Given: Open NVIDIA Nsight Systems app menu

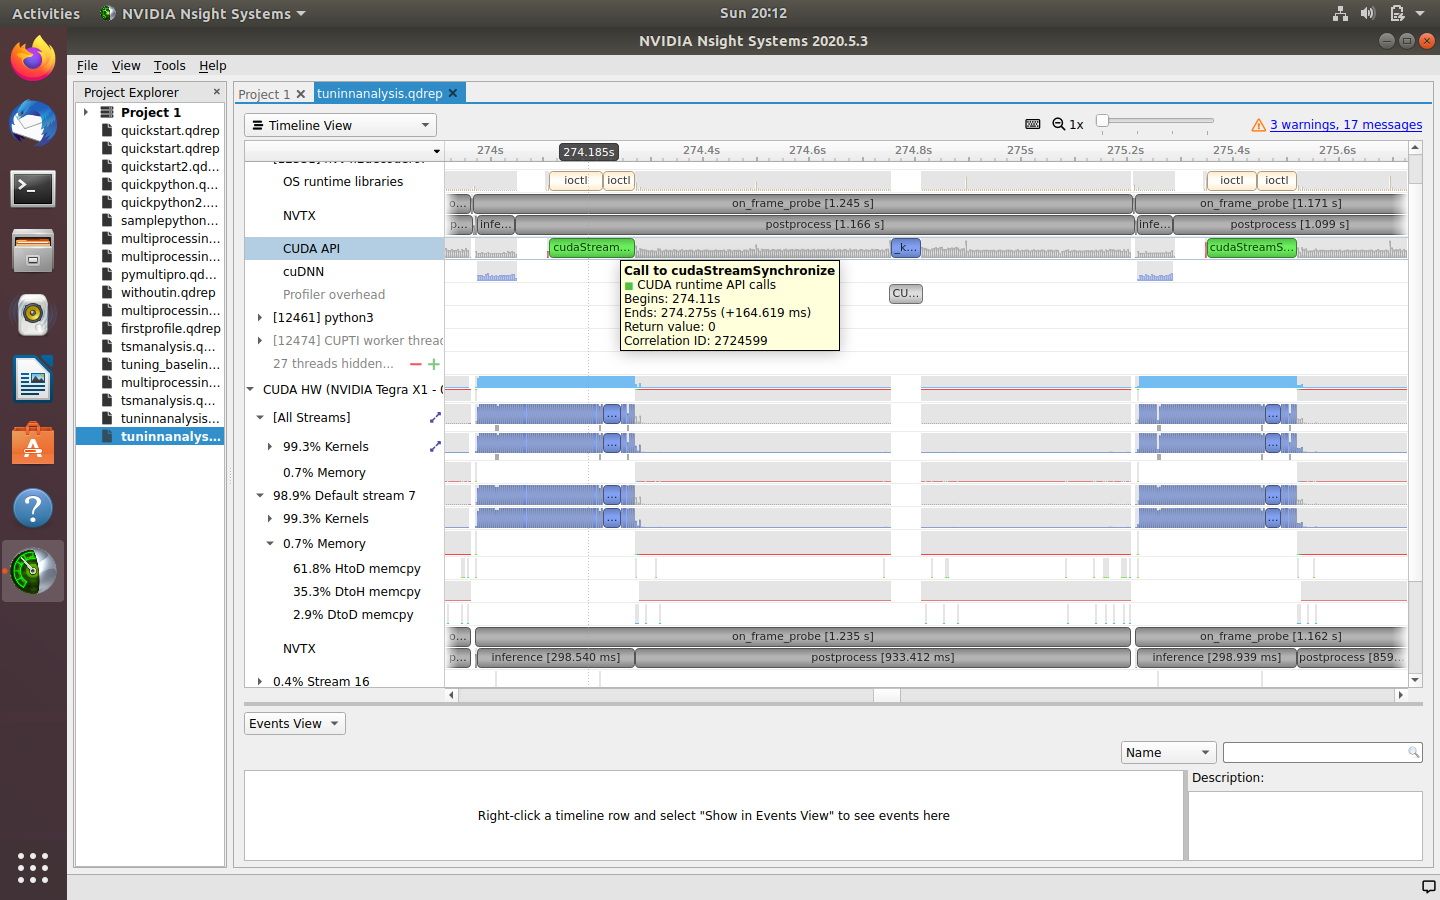Looking at the screenshot, I should (x=203, y=13).
